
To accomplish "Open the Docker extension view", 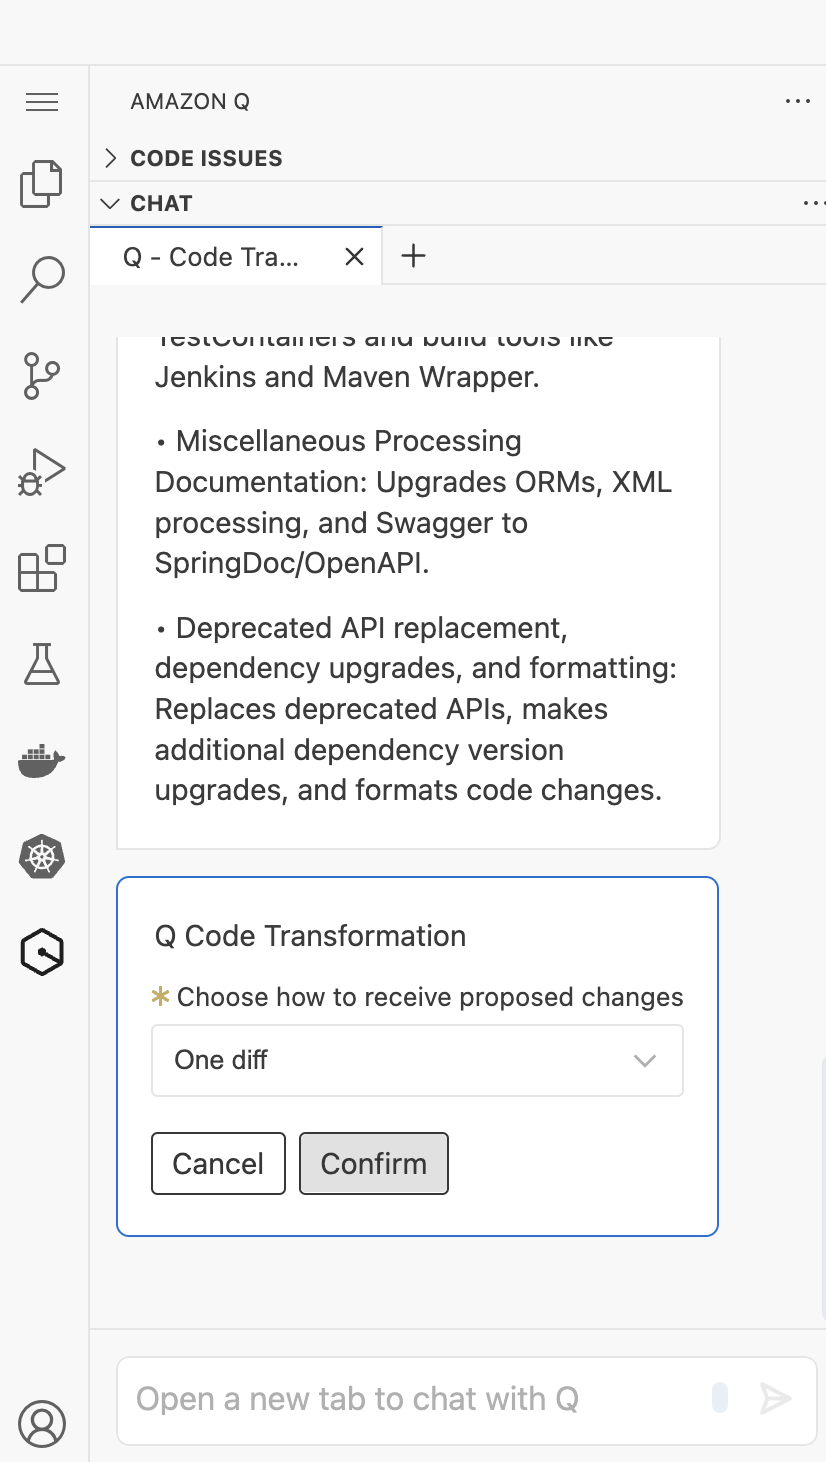I will click(41, 762).
